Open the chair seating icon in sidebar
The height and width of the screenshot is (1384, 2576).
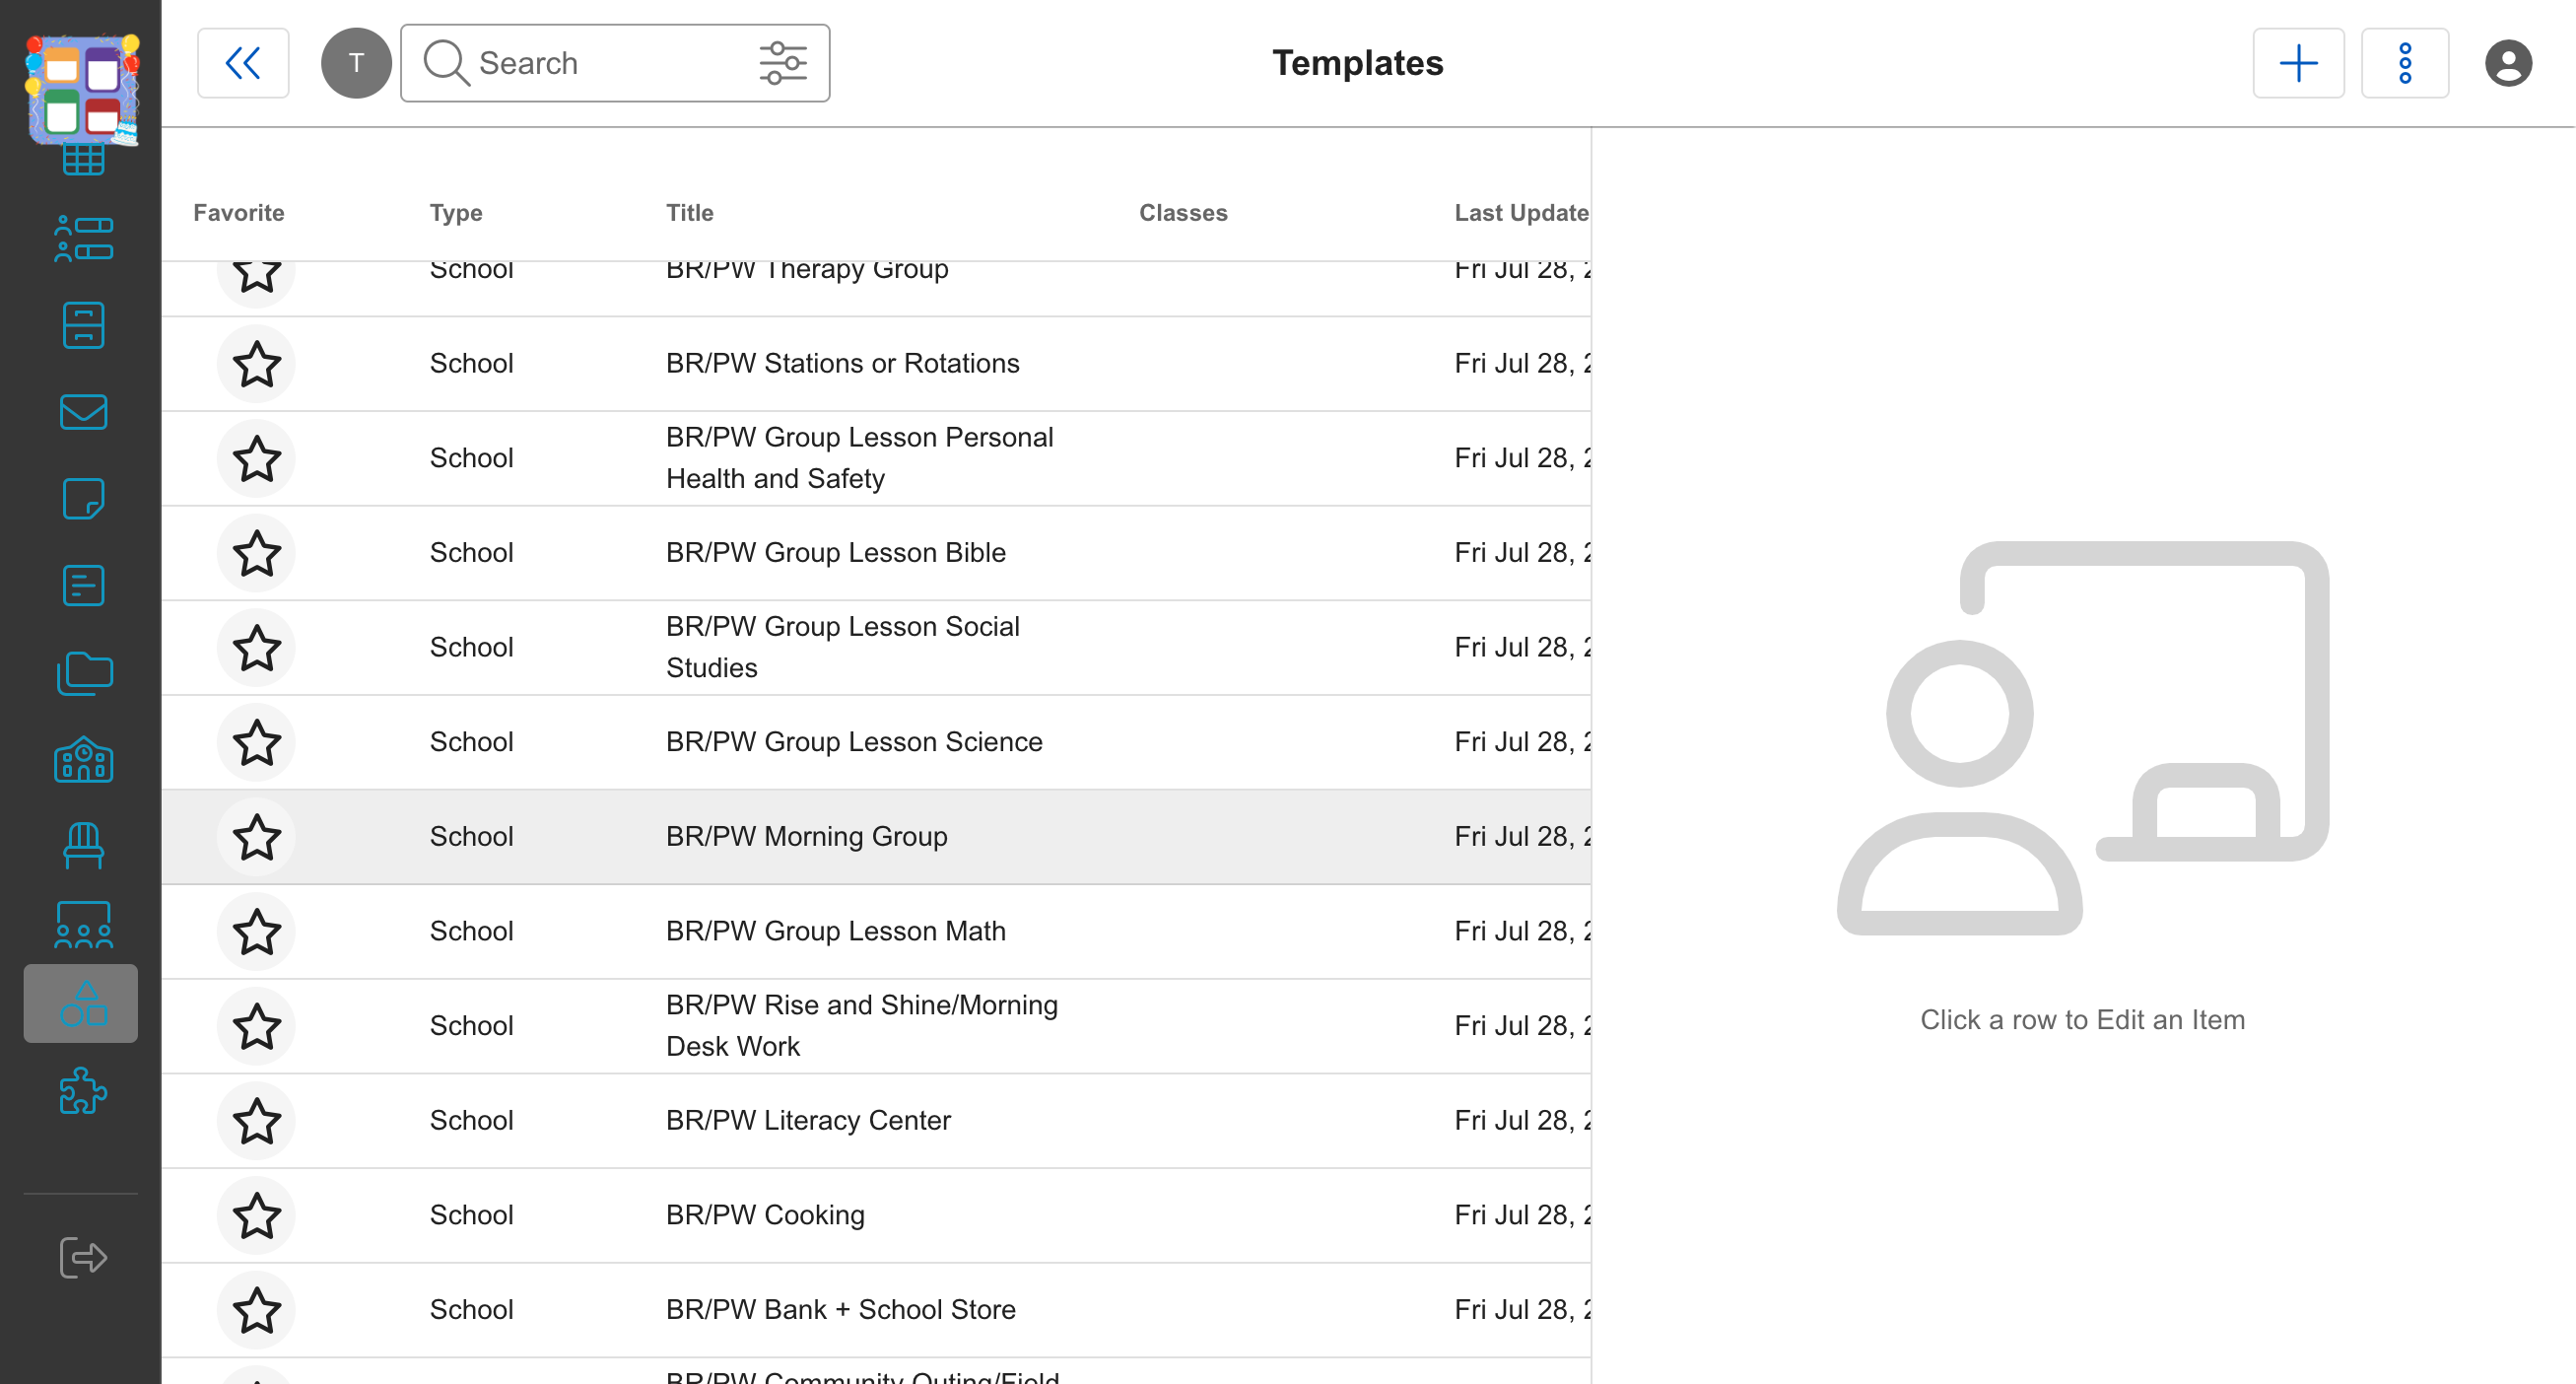(83, 846)
